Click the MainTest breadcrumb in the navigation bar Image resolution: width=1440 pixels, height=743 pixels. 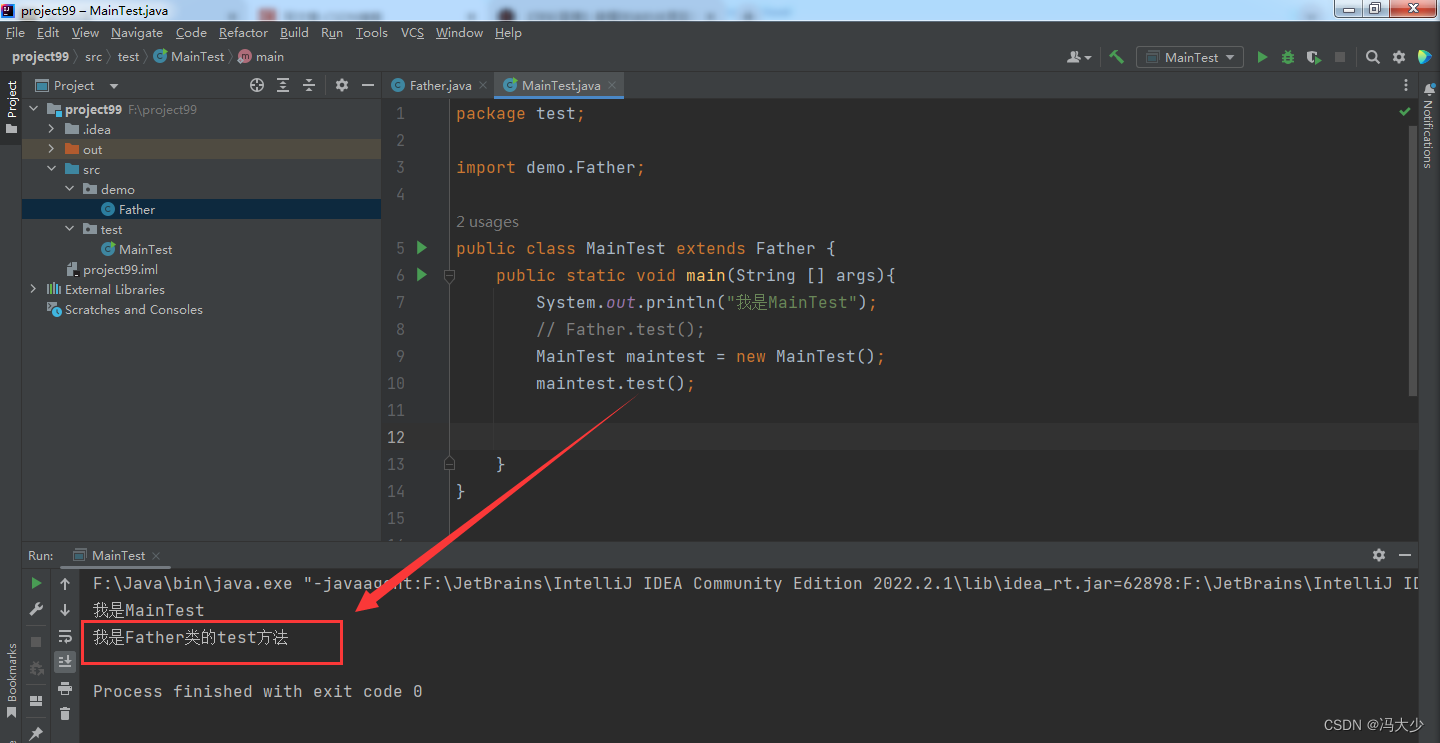[189, 57]
